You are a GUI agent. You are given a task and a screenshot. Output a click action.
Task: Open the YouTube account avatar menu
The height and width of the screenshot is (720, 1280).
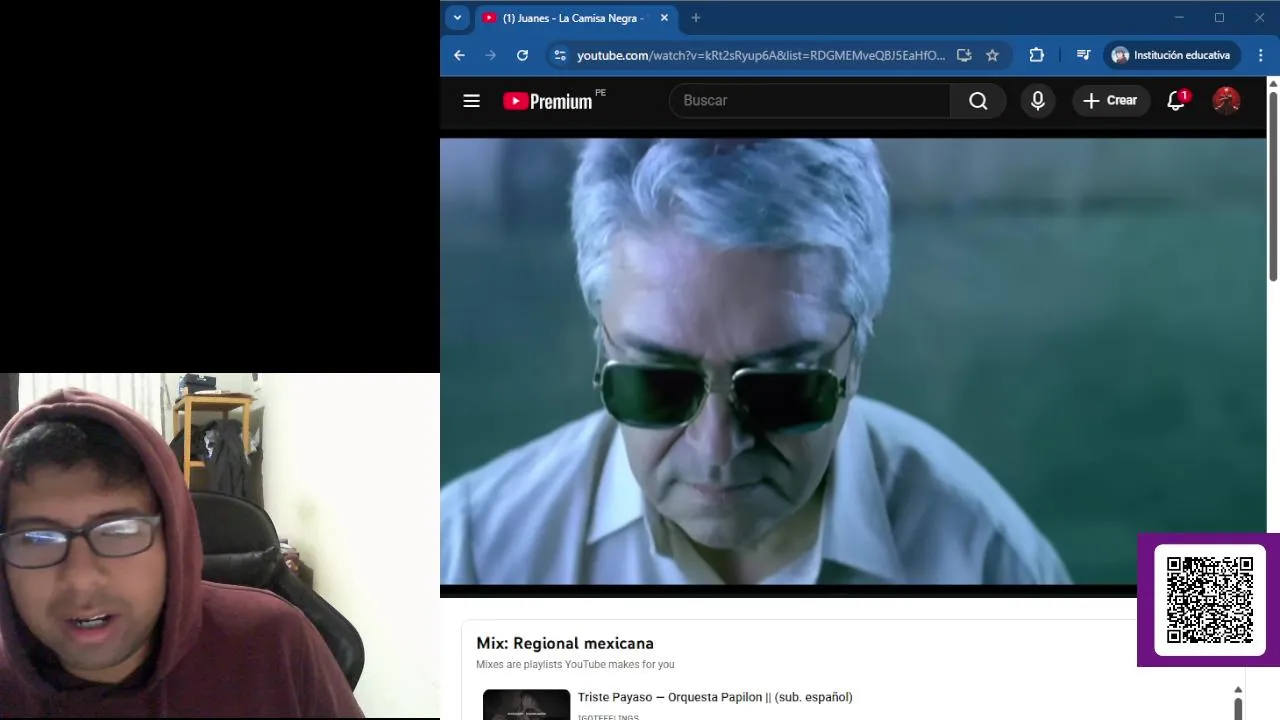pyautogui.click(x=1226, y=100)
